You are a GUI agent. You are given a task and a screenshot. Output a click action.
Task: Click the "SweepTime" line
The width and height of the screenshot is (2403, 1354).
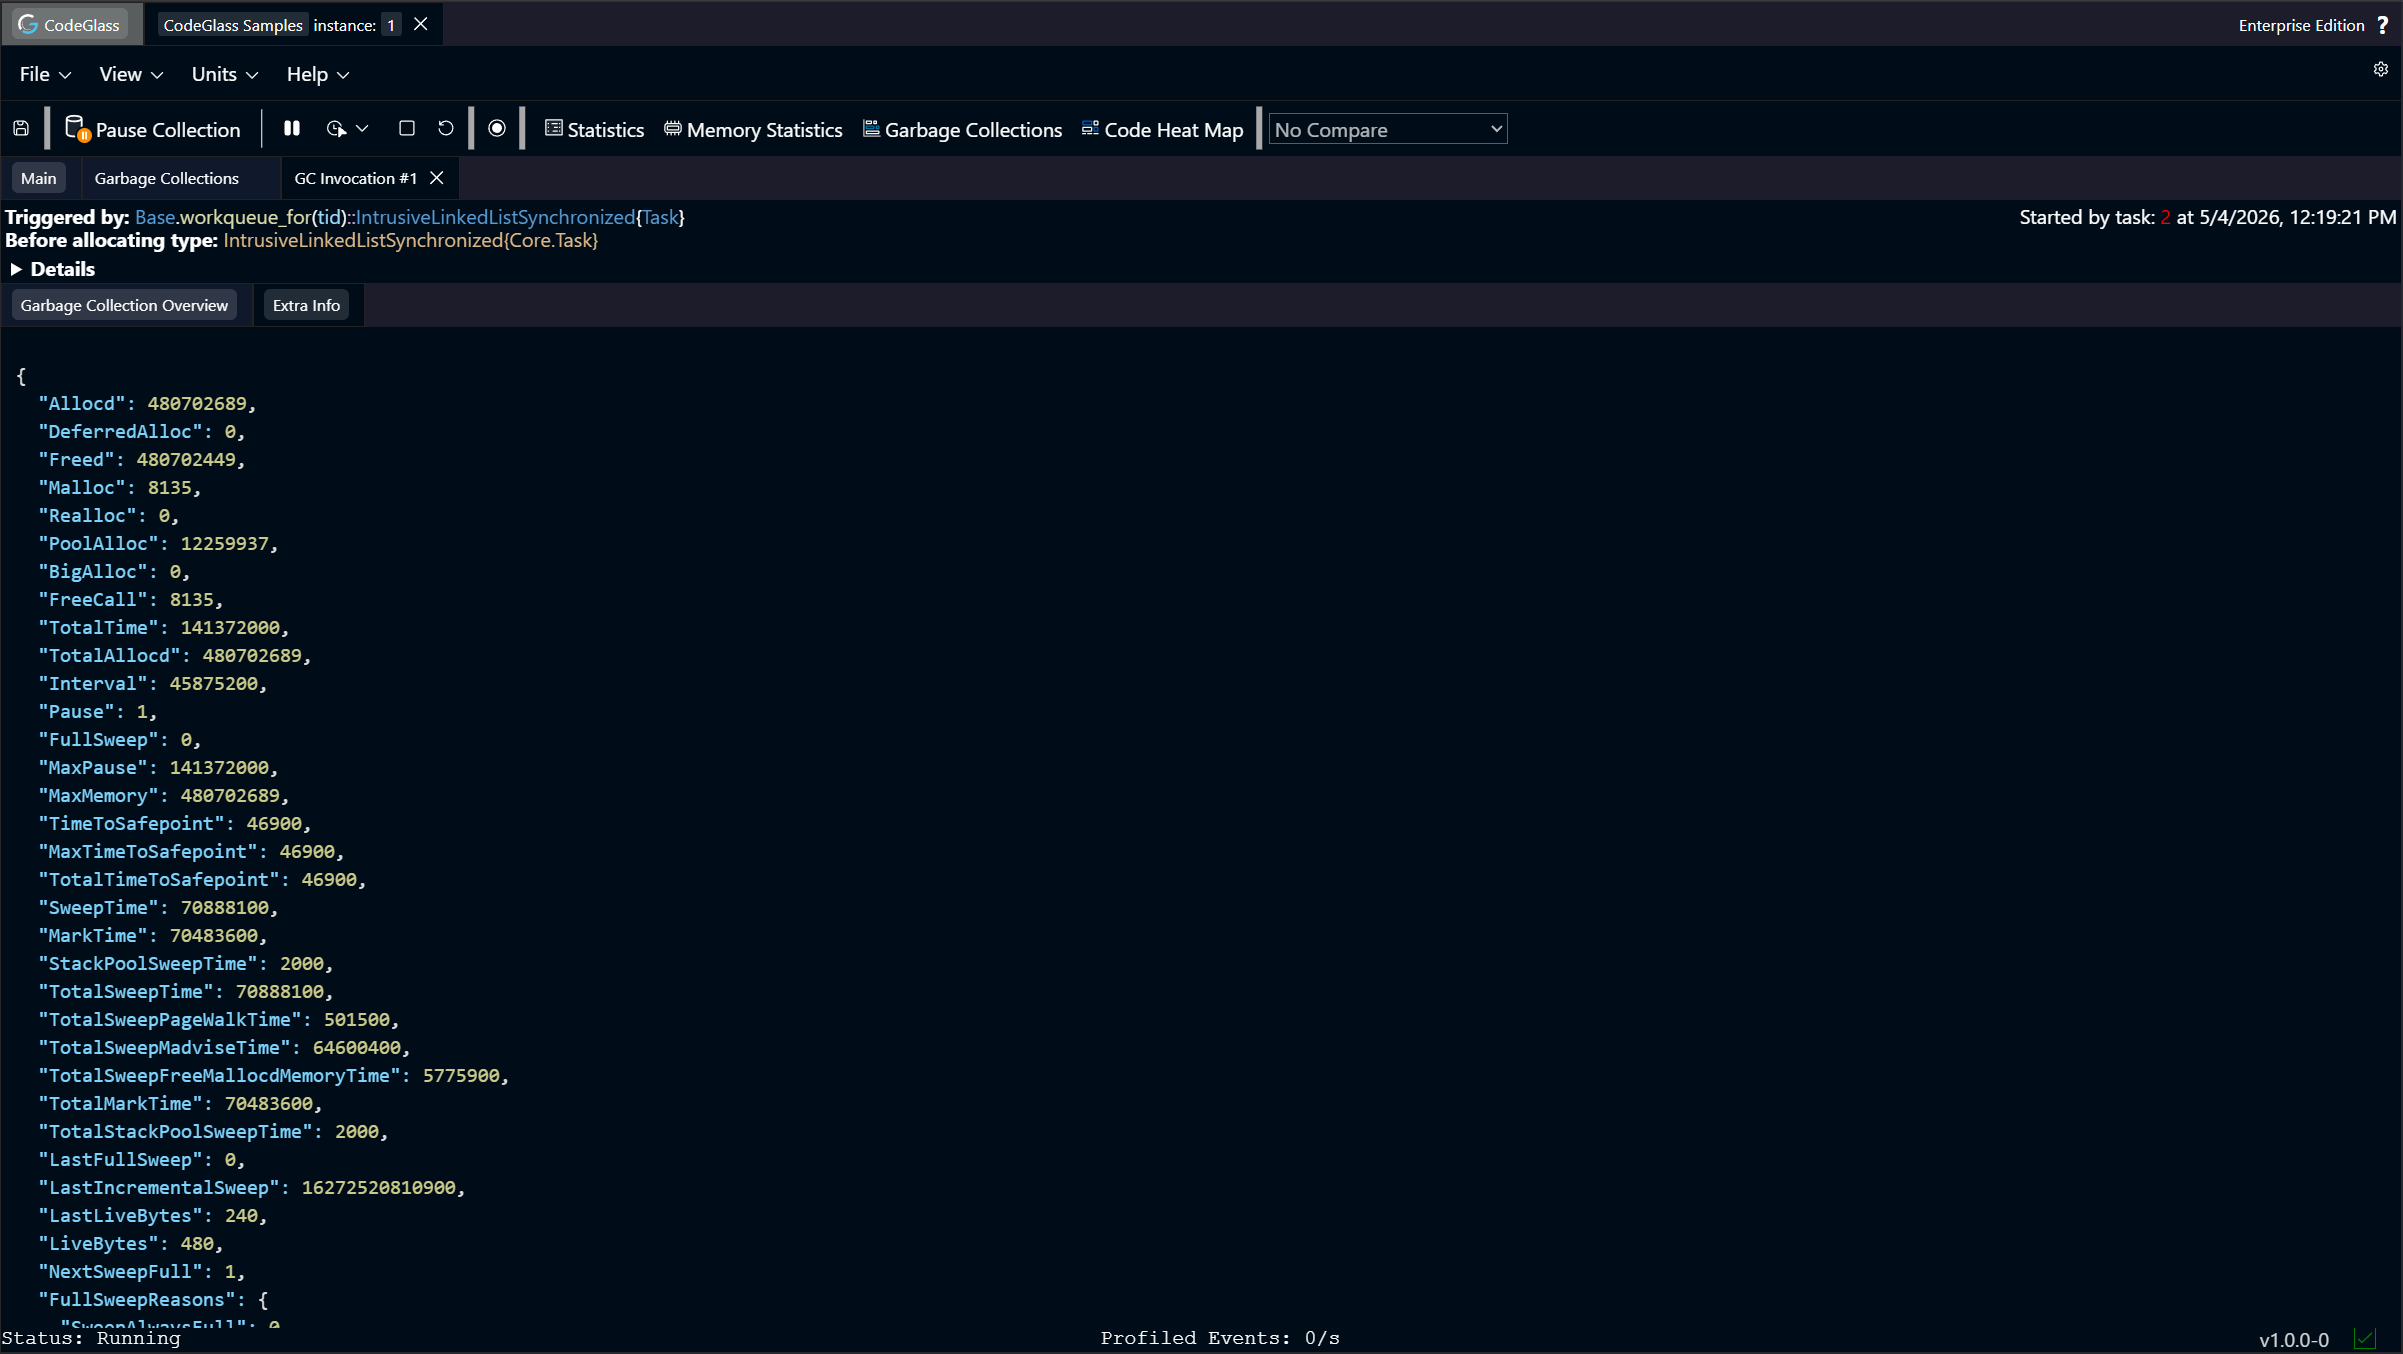(x=158, y=908)
